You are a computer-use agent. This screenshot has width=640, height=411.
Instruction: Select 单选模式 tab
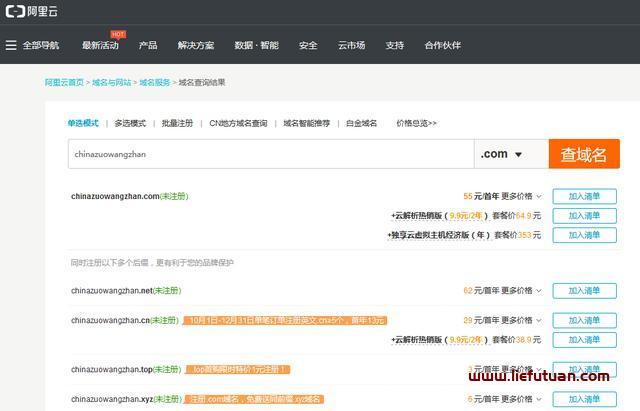(83, 123)
